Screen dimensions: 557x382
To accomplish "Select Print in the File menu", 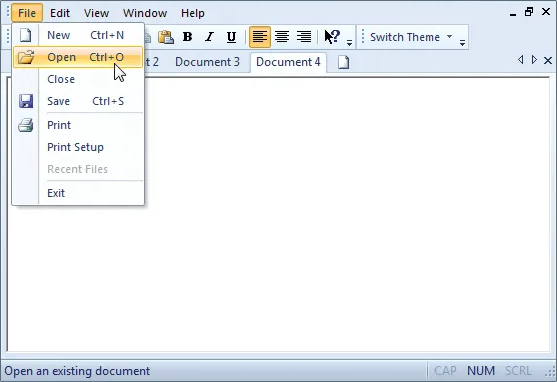I will tap(78, 125).
